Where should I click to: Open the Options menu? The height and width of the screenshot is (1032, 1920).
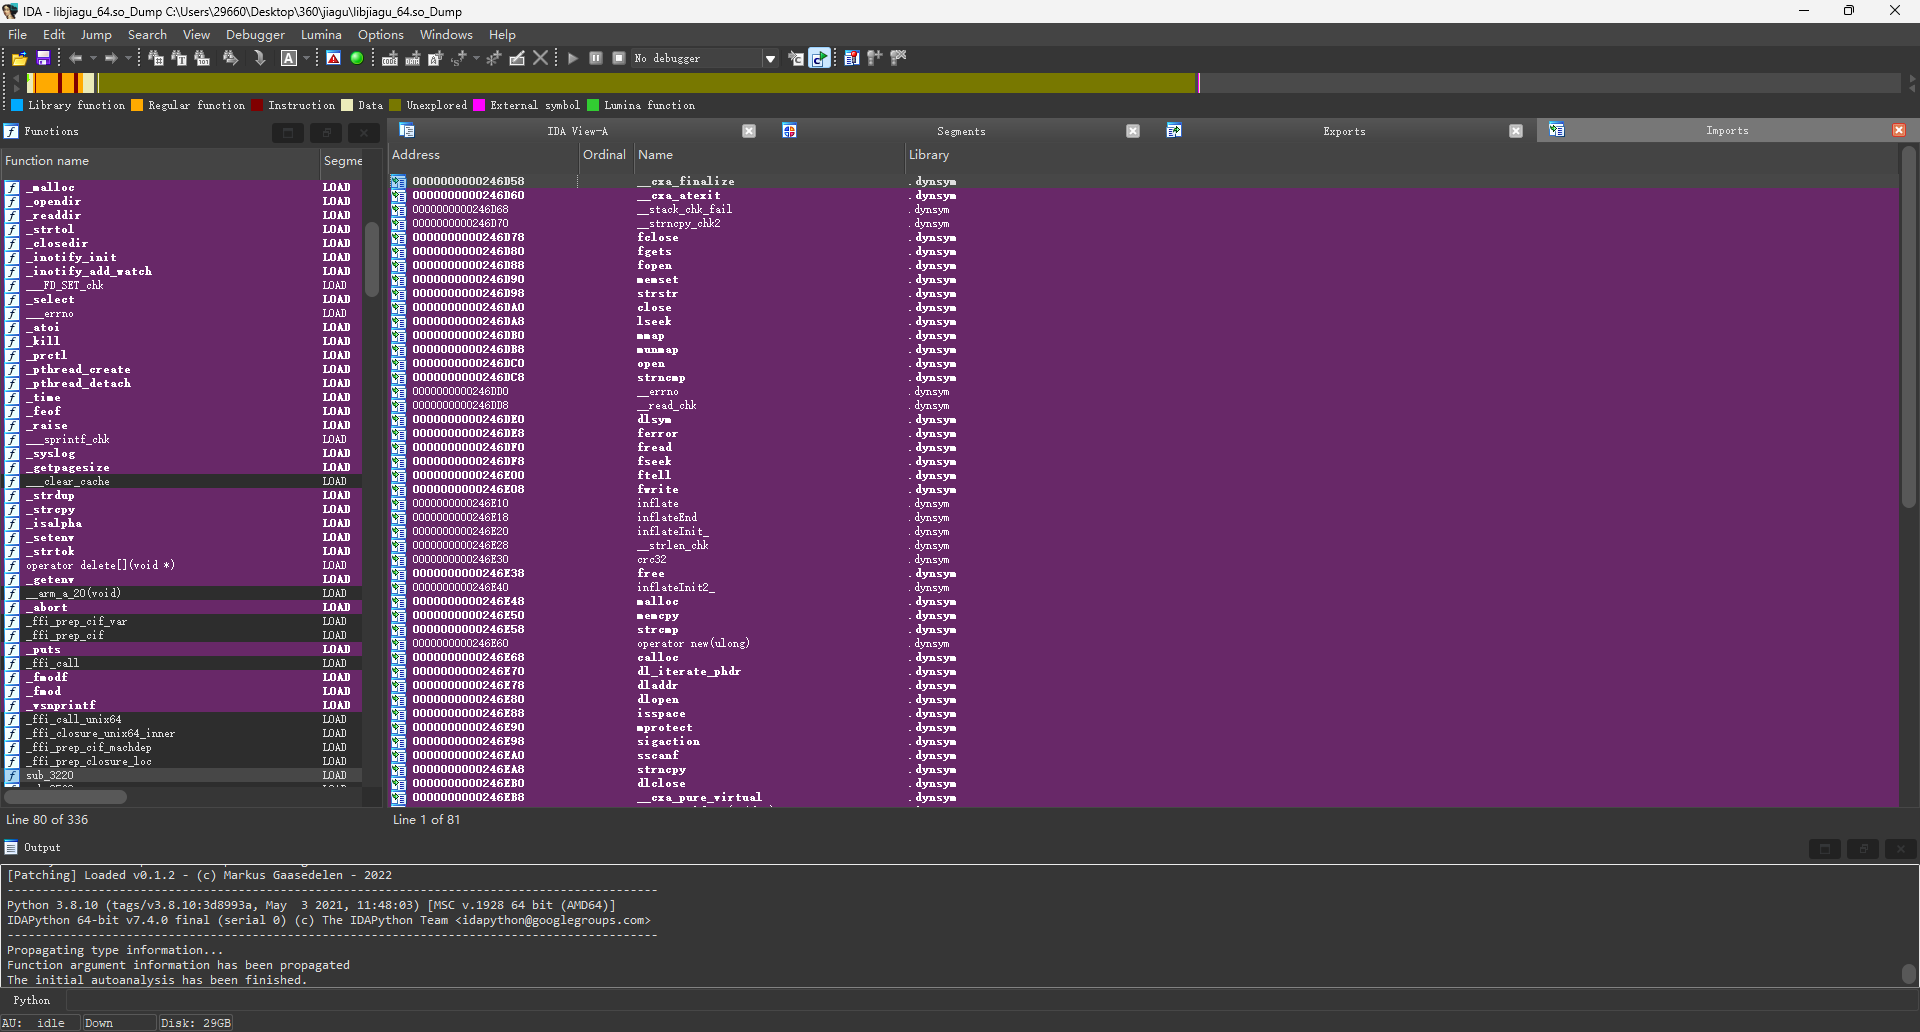coord(381,34)
